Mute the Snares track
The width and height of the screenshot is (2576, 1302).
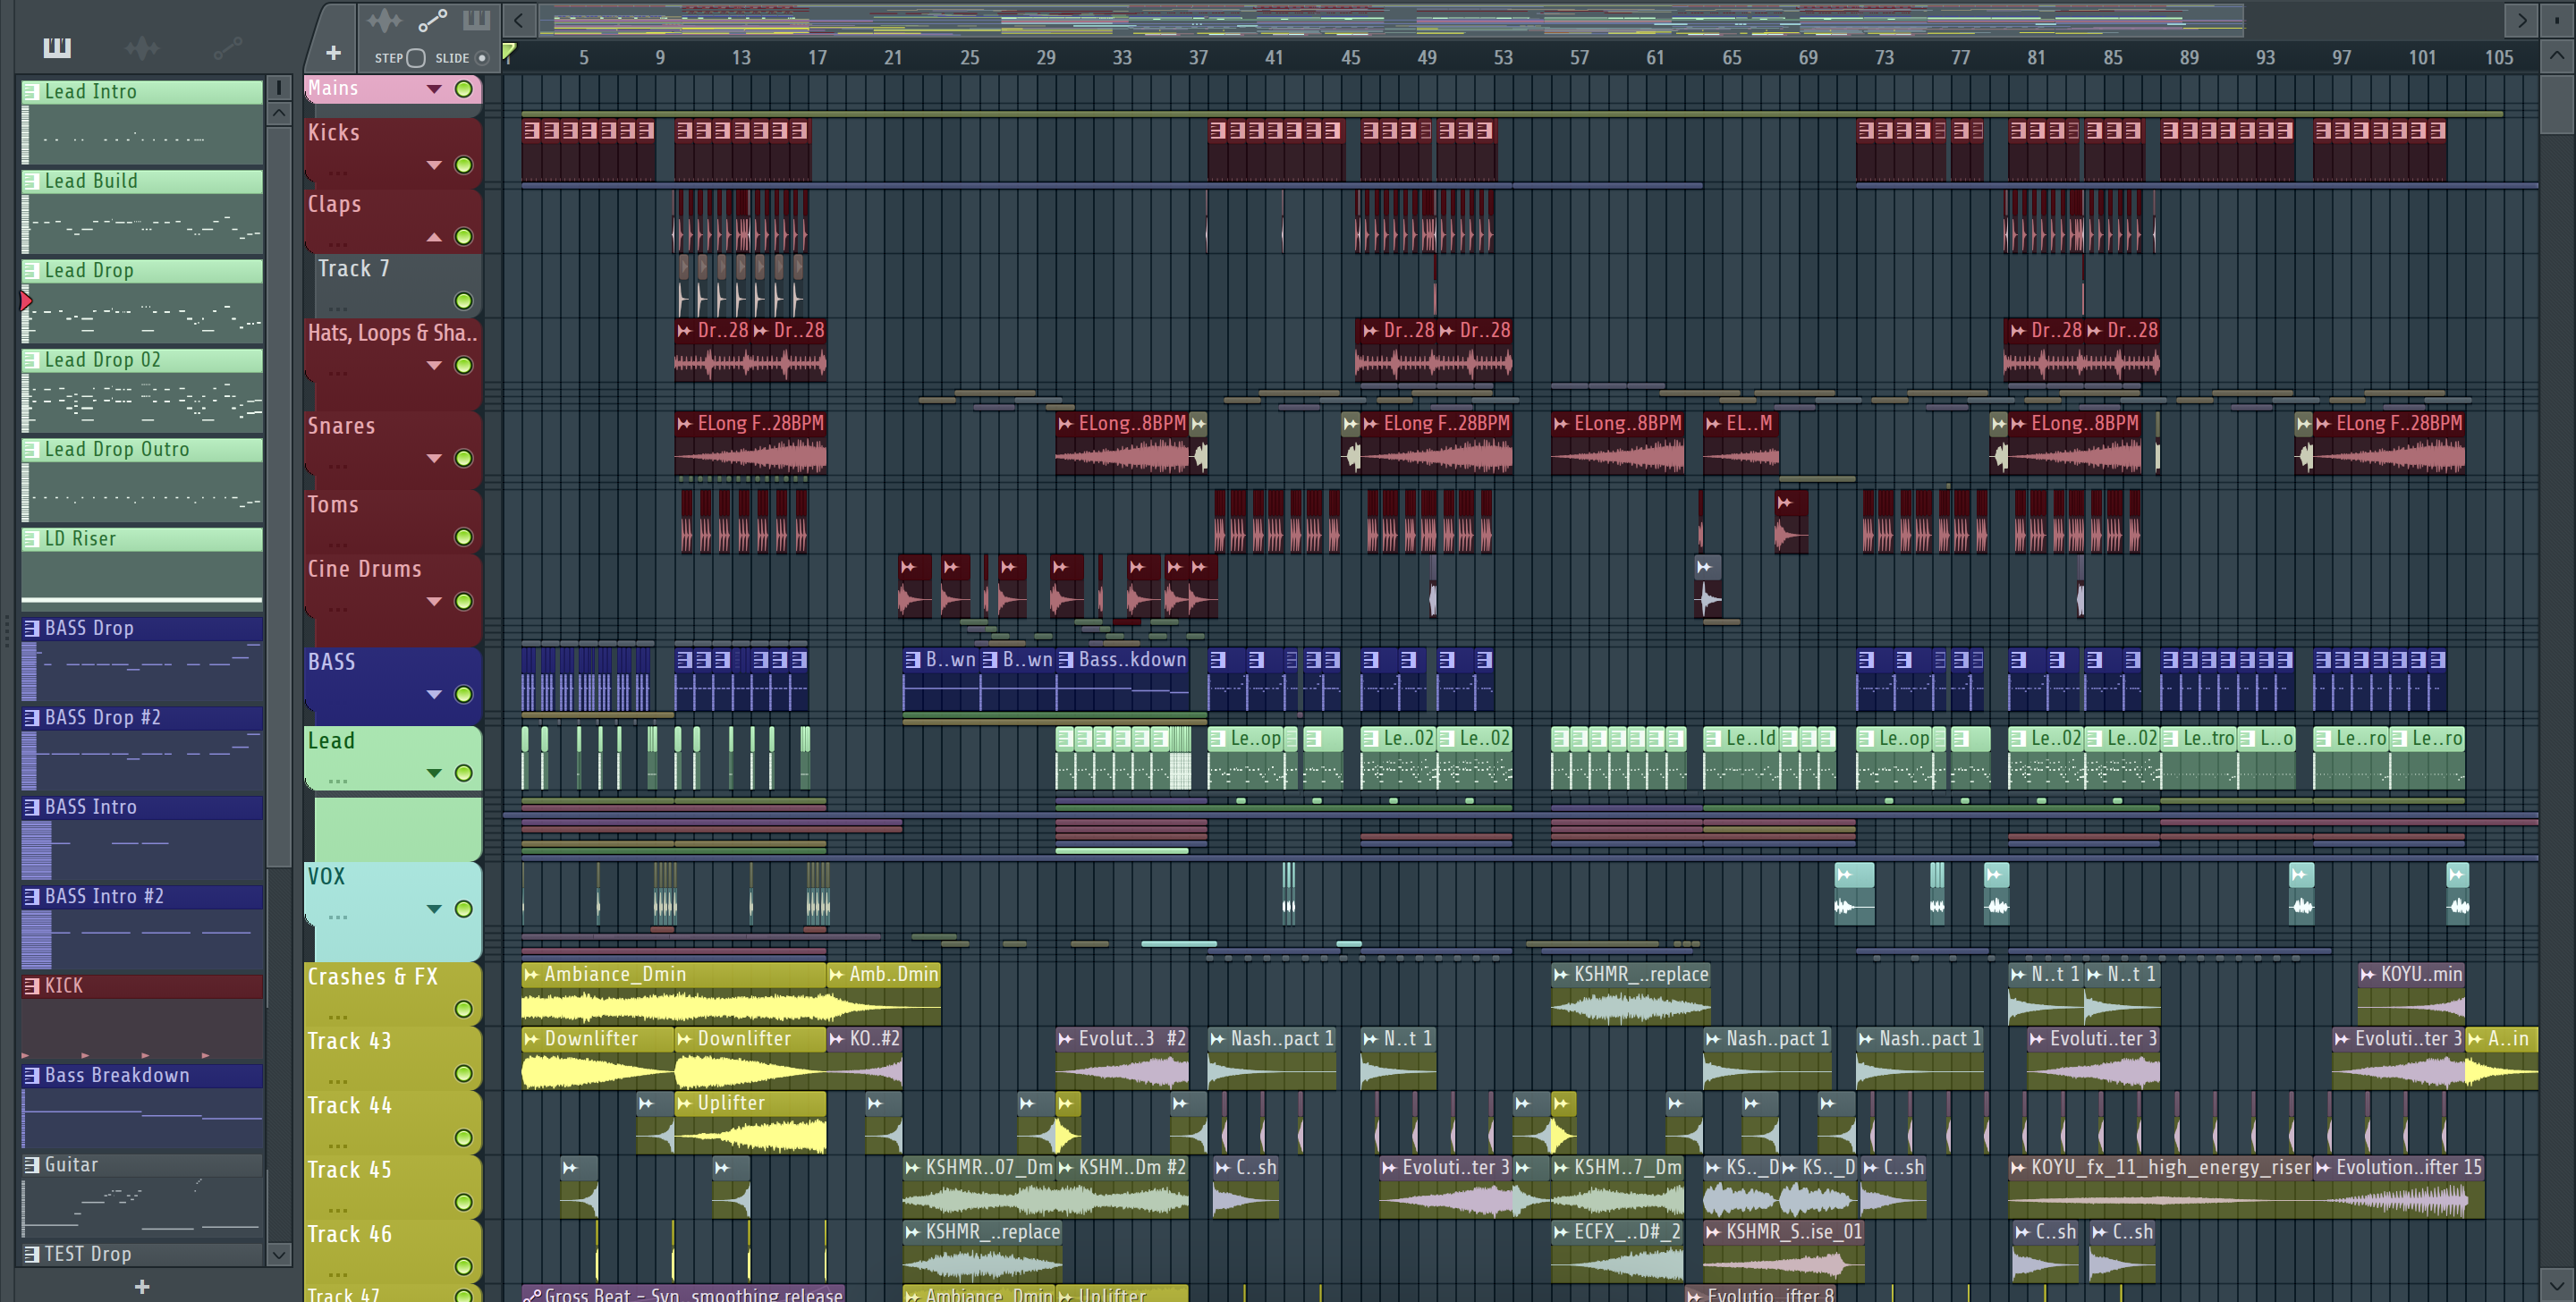point(463,458)
